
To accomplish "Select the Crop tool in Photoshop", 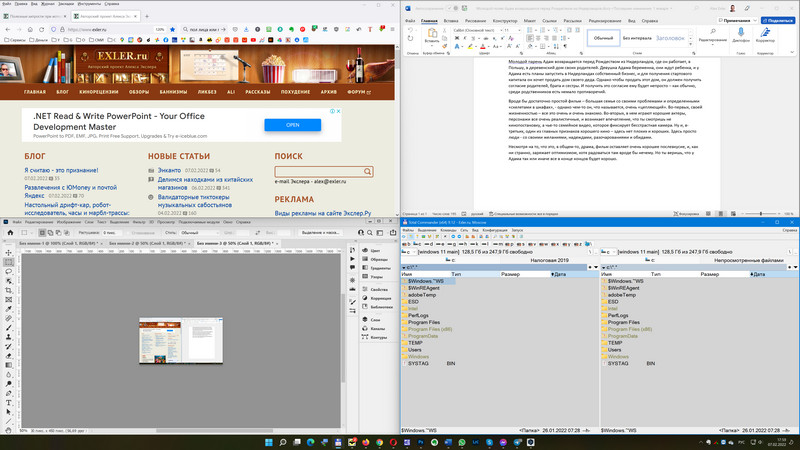I will [x=8, y=289].
